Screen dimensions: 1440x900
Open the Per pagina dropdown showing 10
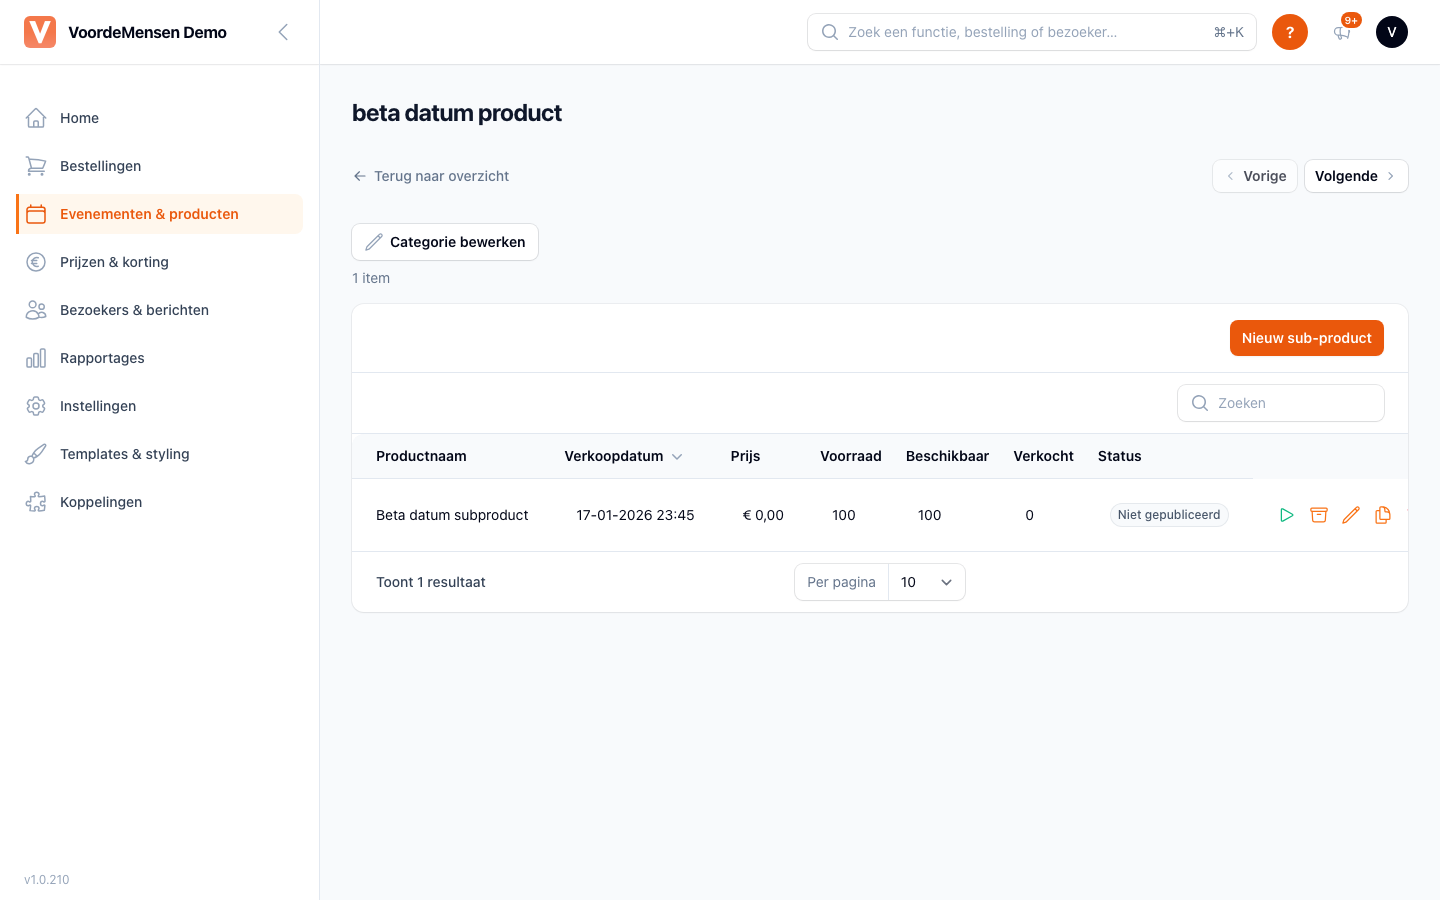pos(927,582)
